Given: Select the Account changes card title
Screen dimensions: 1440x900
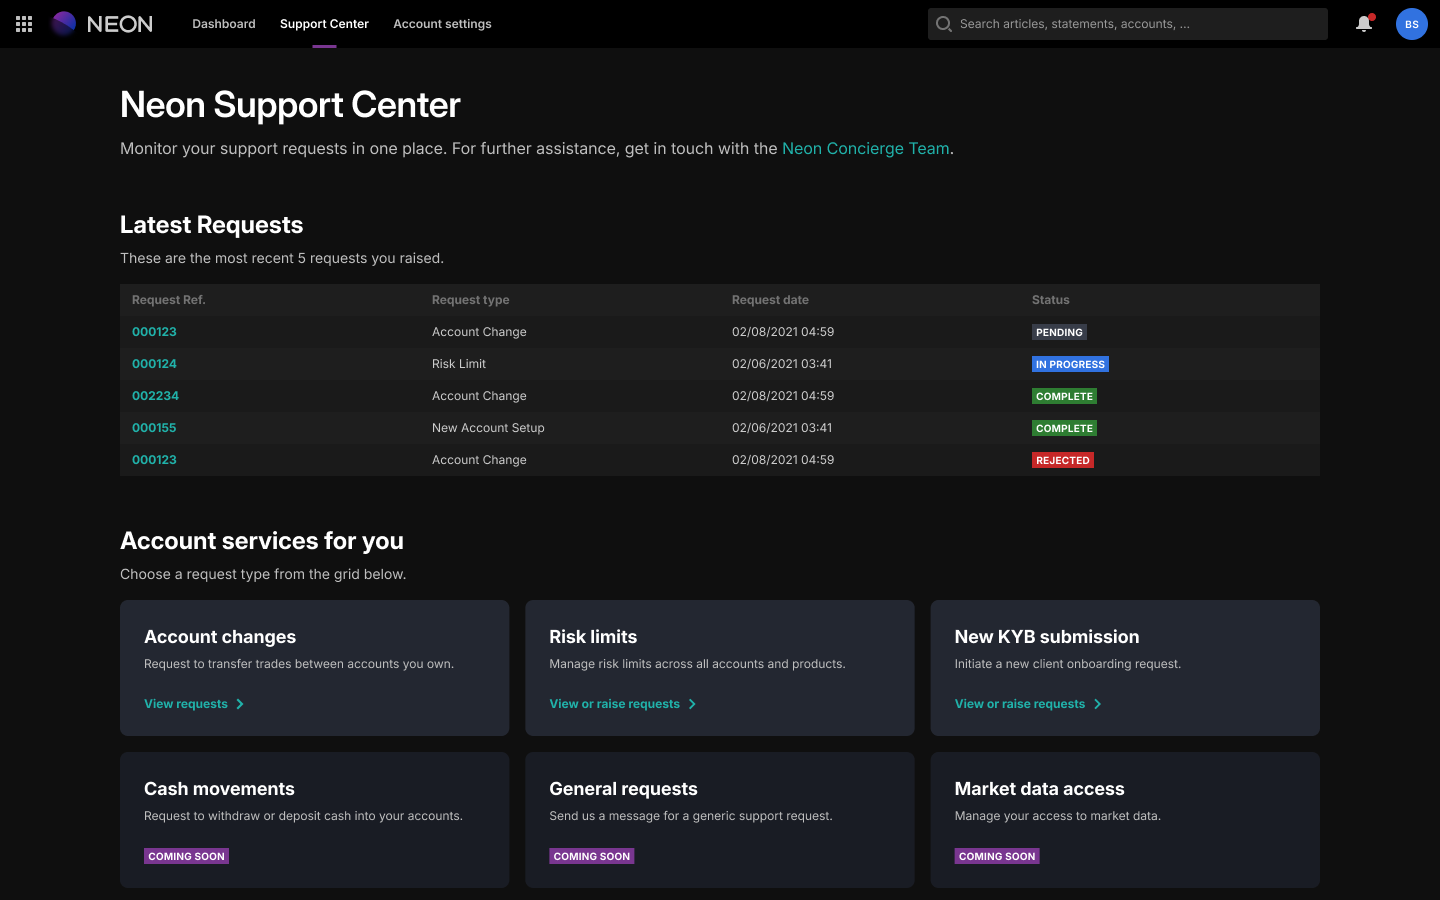Looking at the screenshot, I should point(220,637).
